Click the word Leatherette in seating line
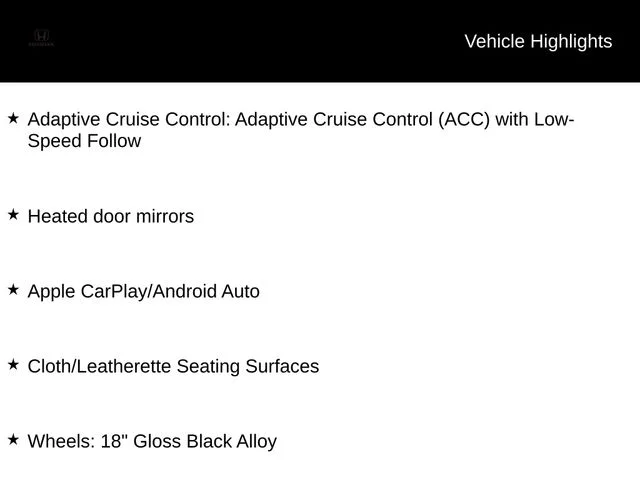The image size is (640, 480). (124, 366)
